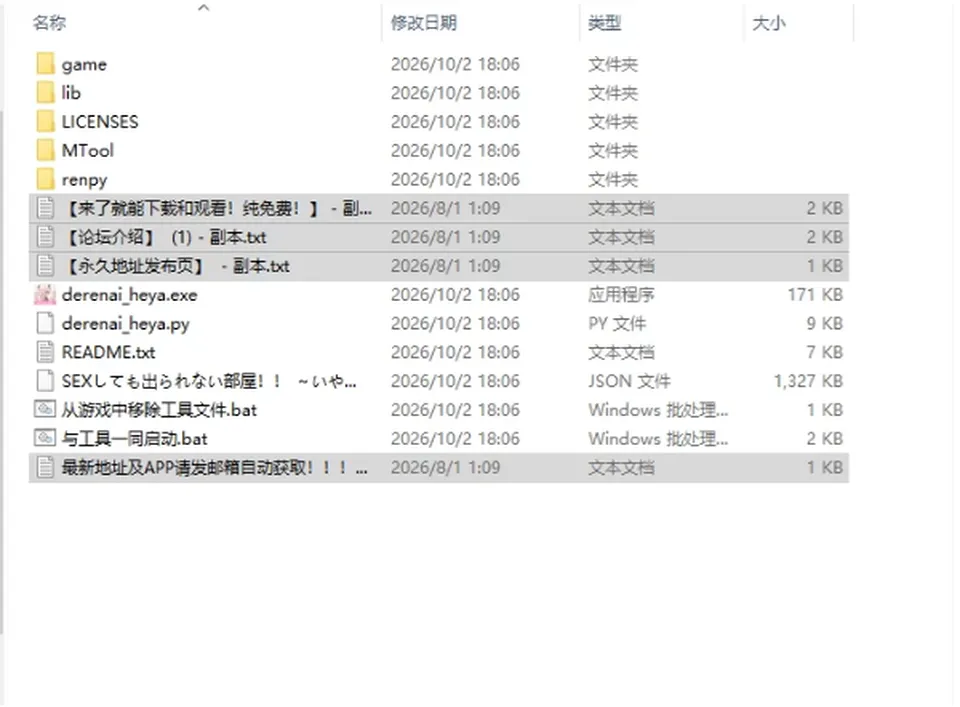
Task: Select the lib folder name
Action: pyautogui.click(x=71, y=92)
